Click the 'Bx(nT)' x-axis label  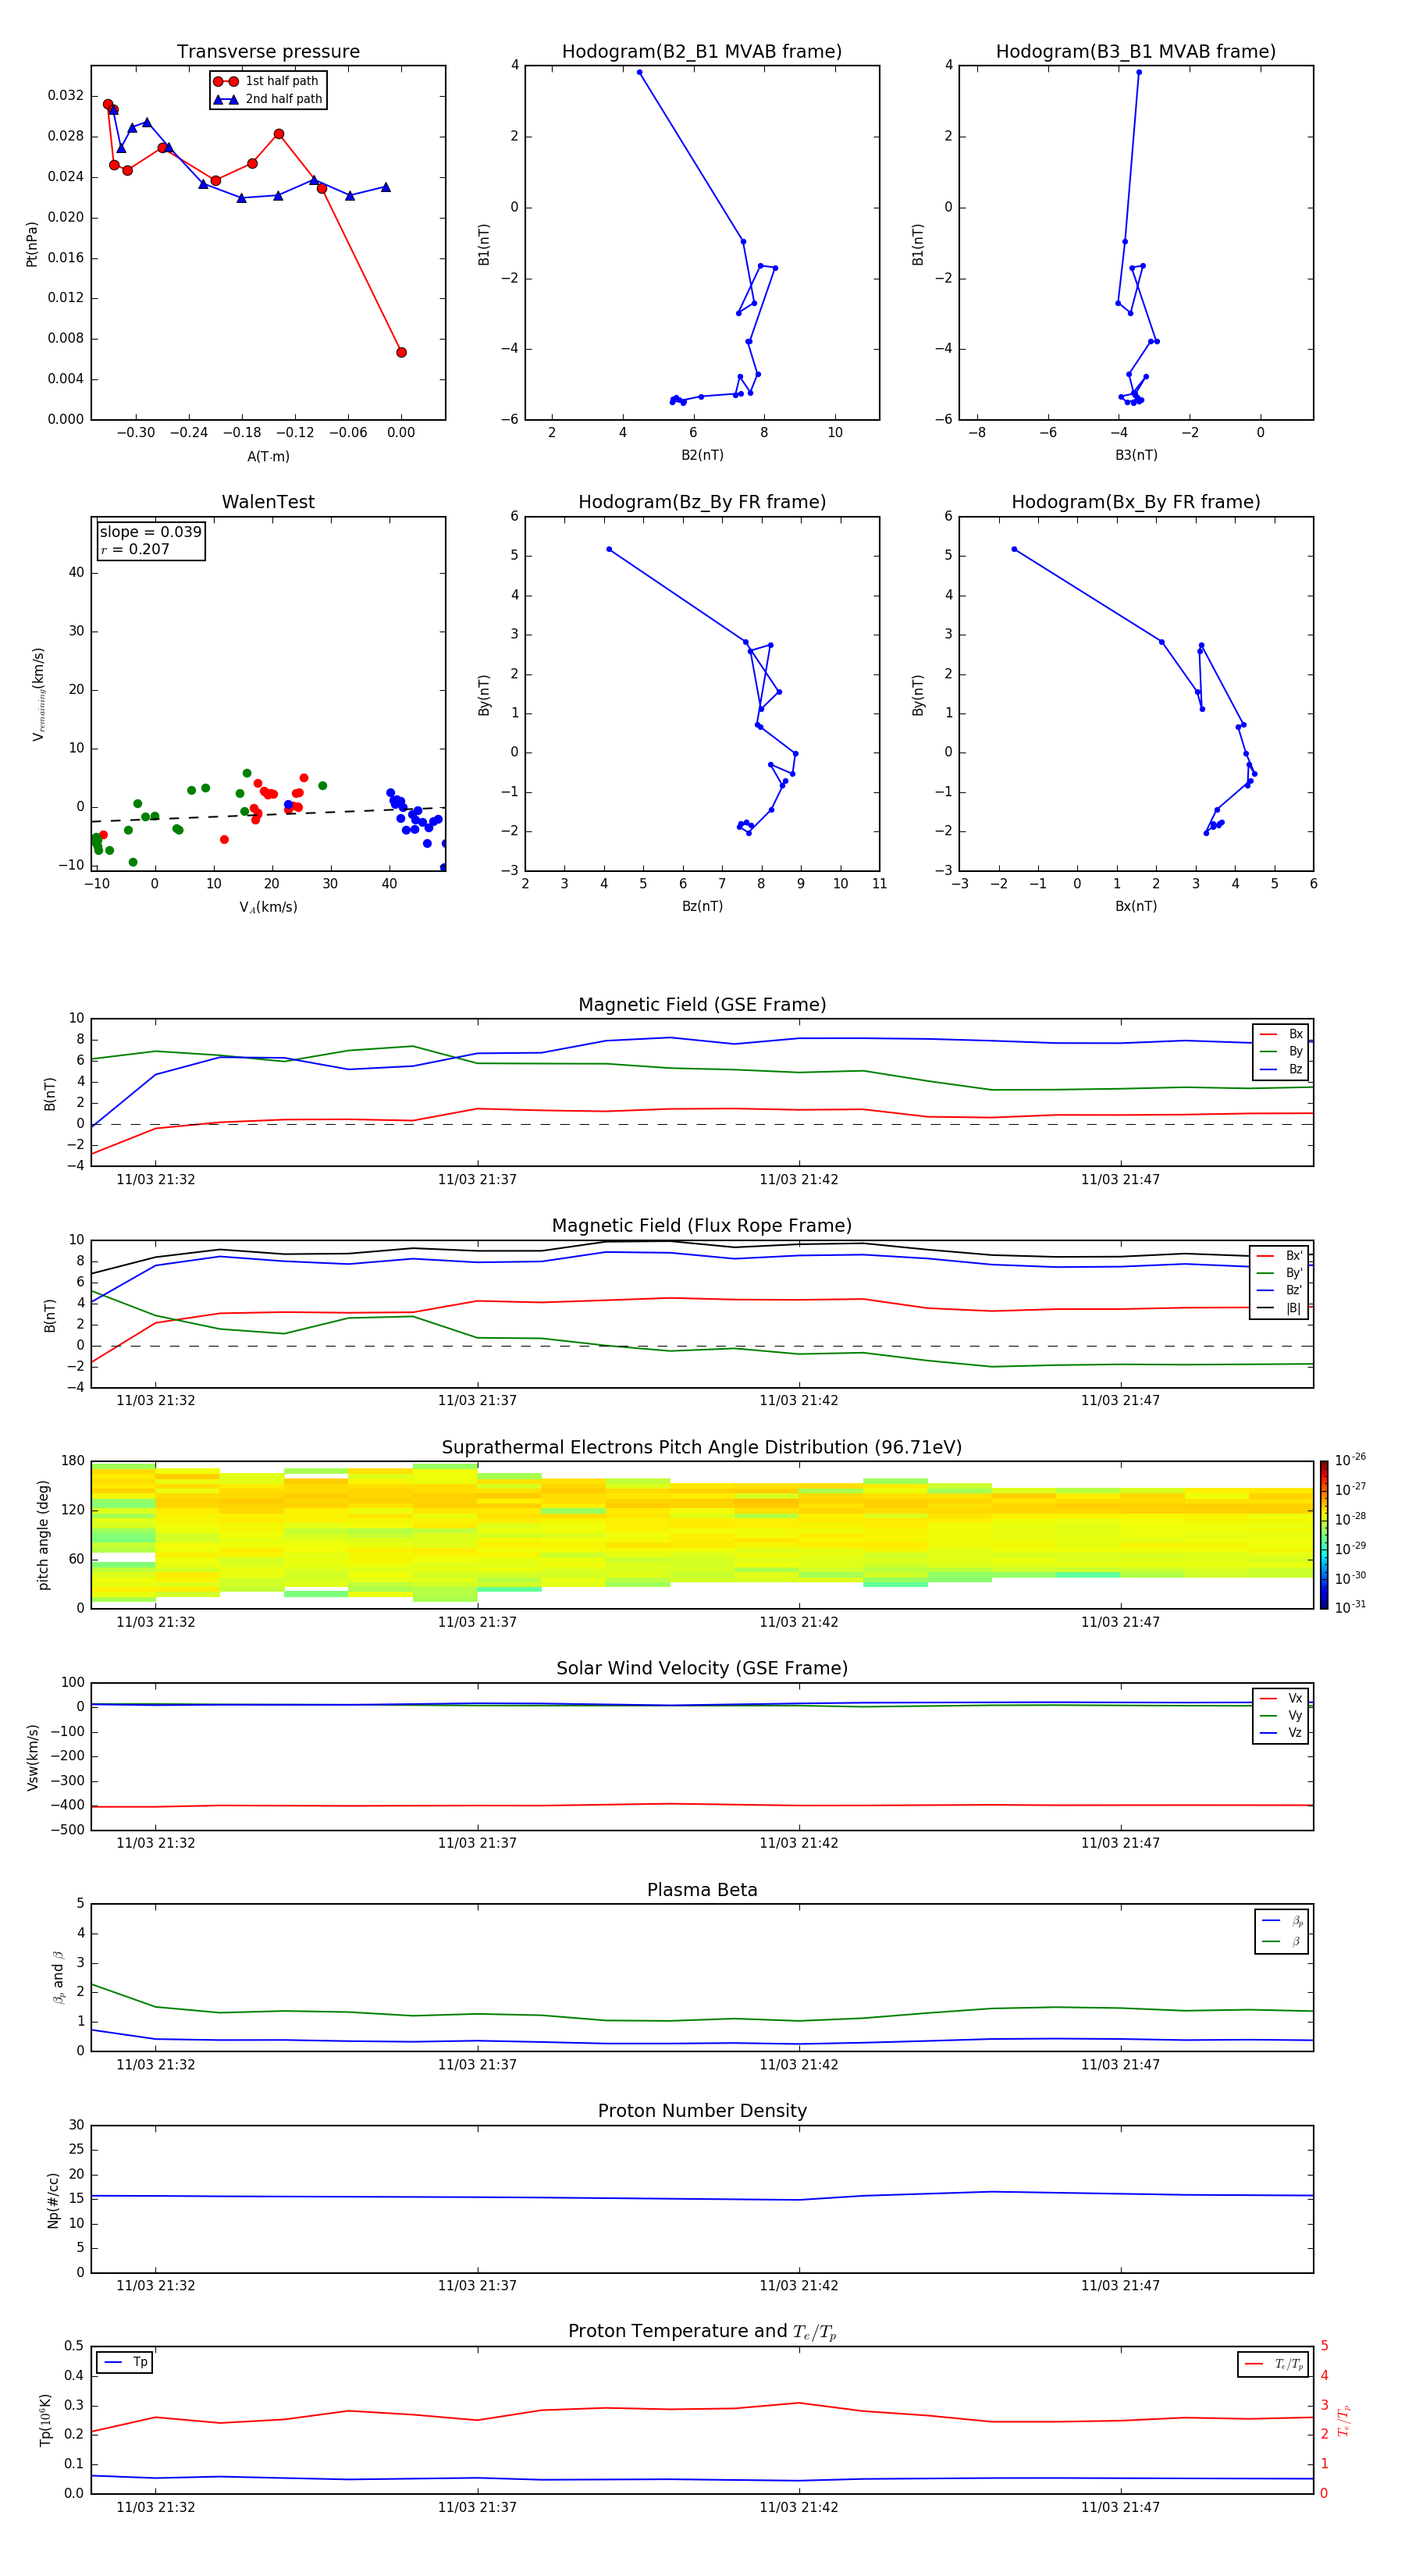click(1136, 906)
